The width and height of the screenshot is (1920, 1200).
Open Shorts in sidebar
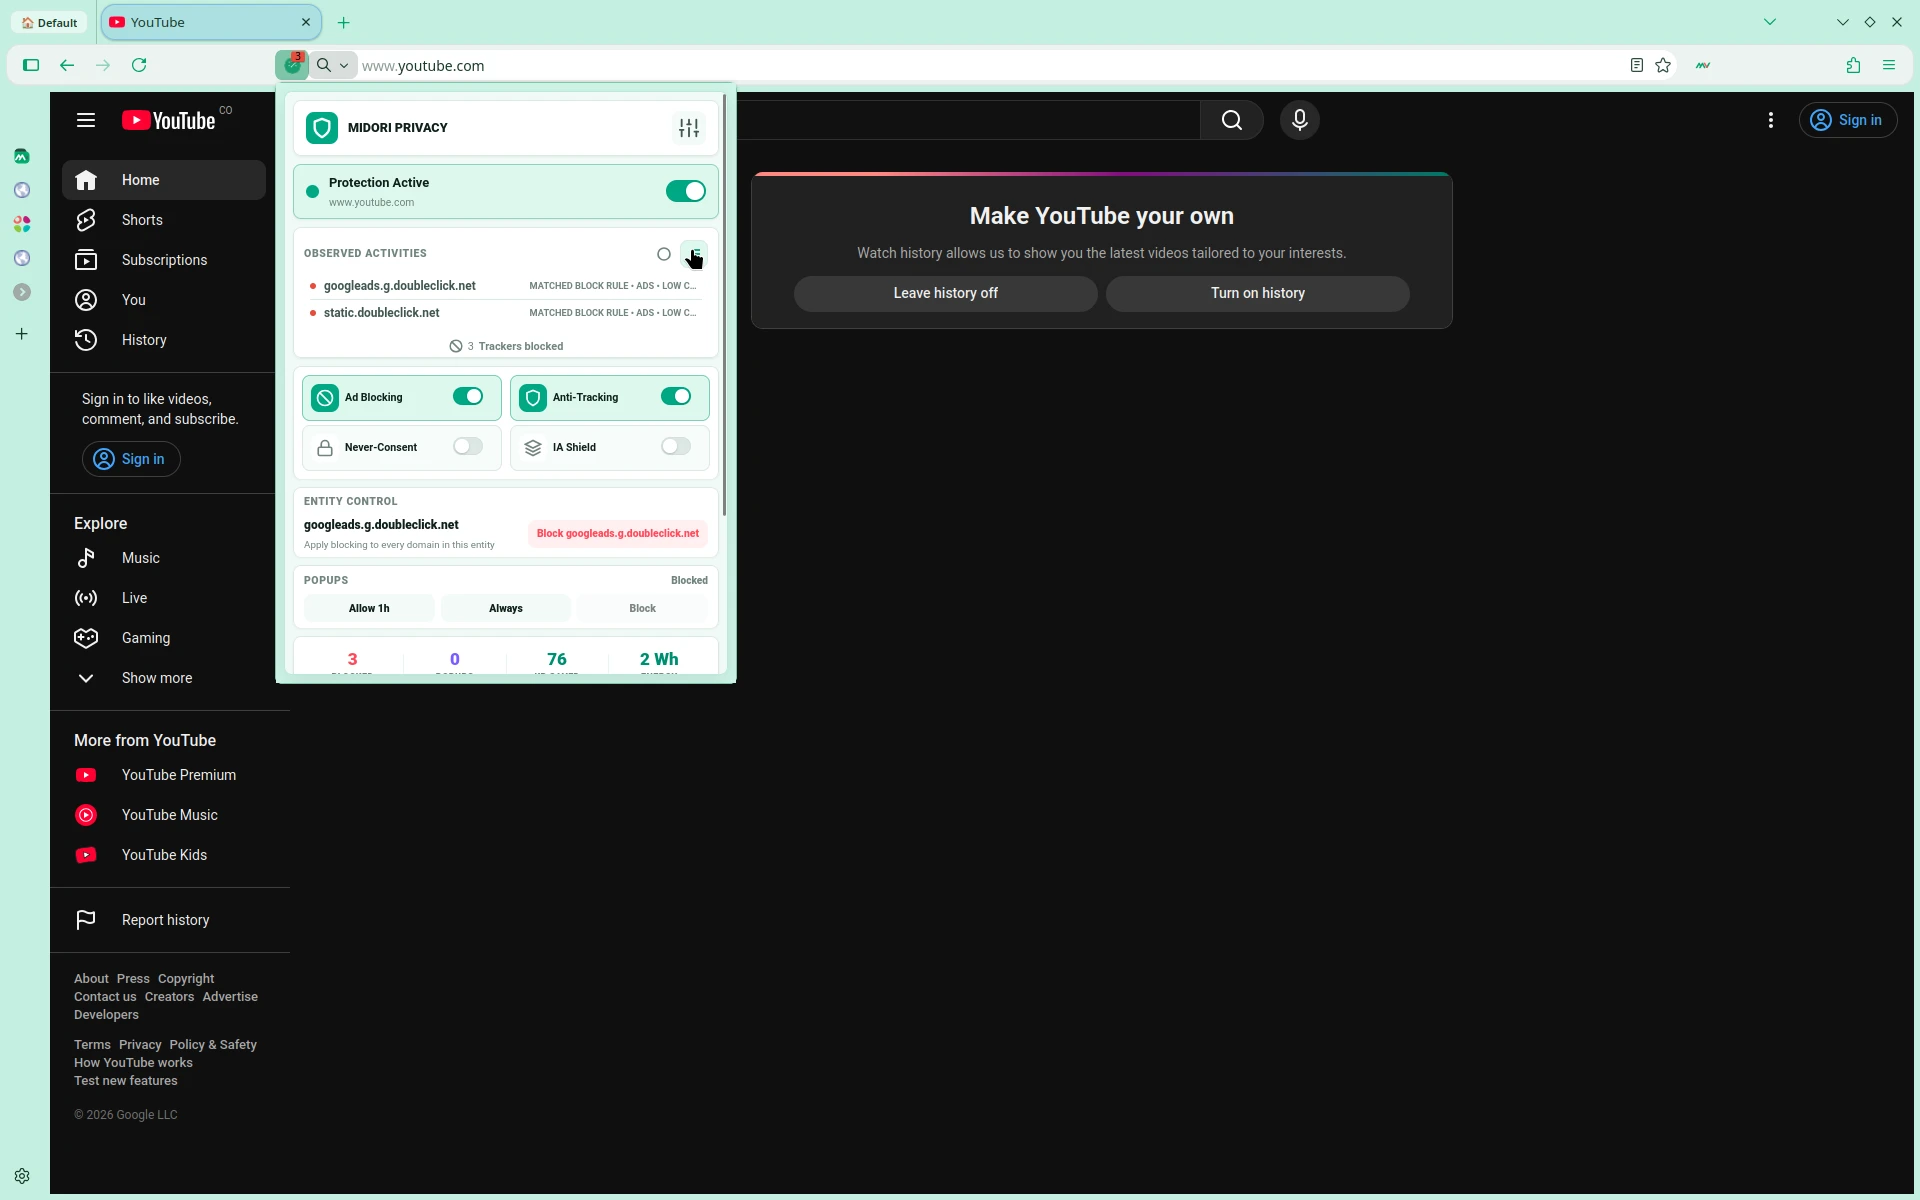point(164,220)
